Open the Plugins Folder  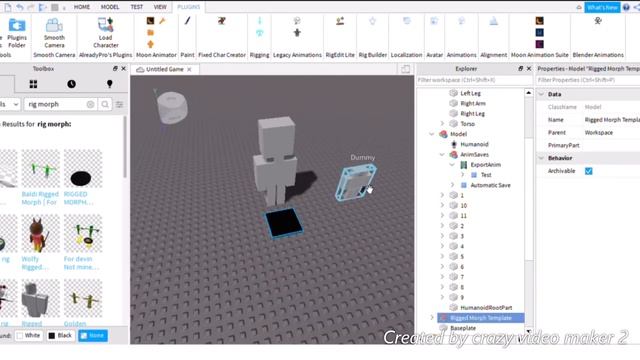click(x=17, y=33)
